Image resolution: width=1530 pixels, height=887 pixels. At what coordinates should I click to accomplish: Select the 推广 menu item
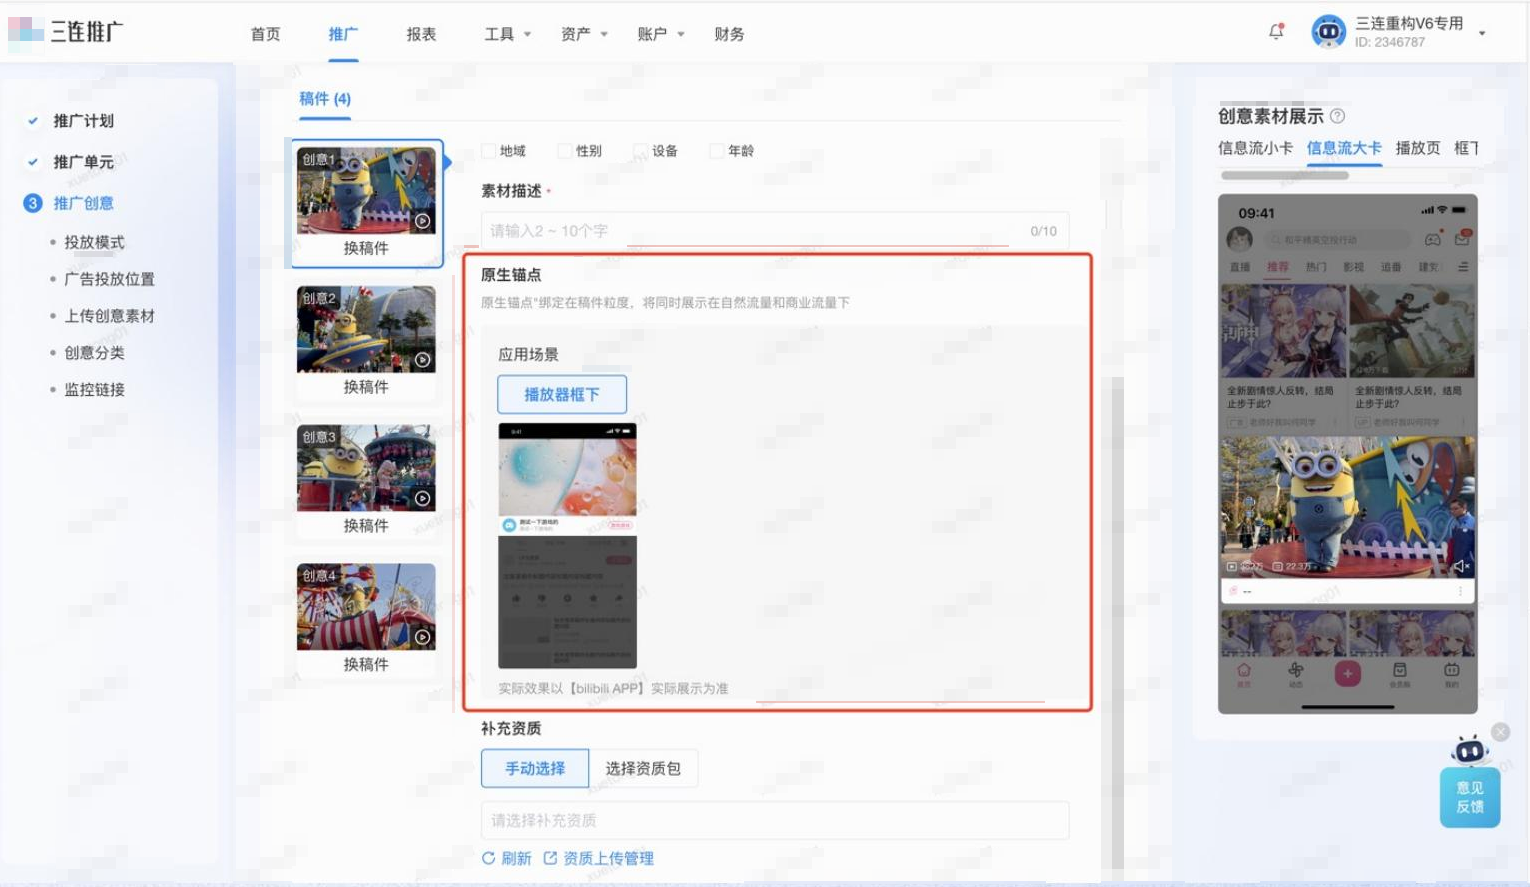pyautogui.click(x=343, y=34)
